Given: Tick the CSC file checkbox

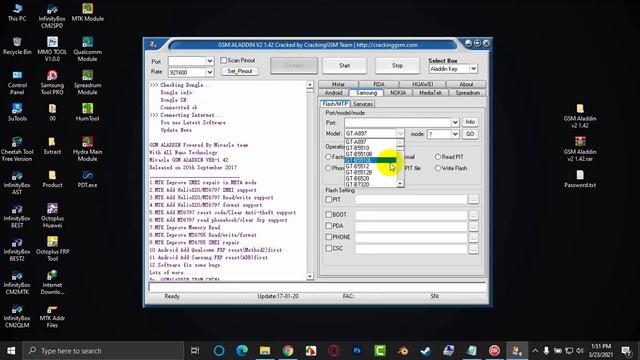Looking at the screenshot, I should coord(329,248).
